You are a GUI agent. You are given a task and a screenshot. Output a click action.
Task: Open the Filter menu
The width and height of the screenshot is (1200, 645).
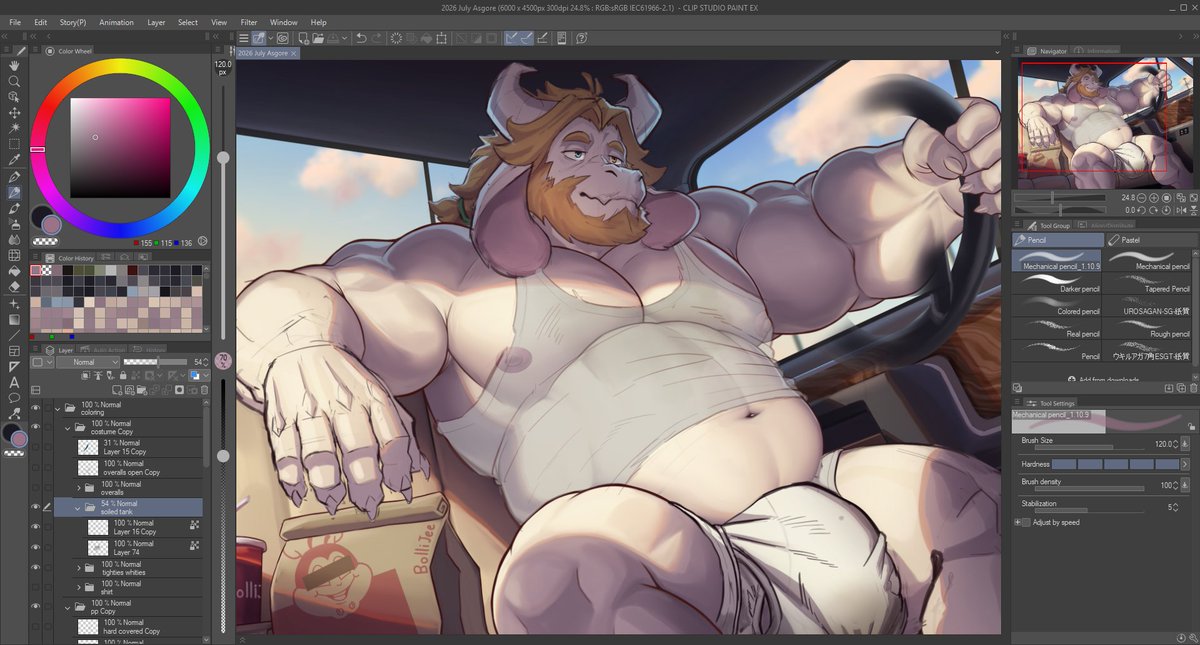249,22
